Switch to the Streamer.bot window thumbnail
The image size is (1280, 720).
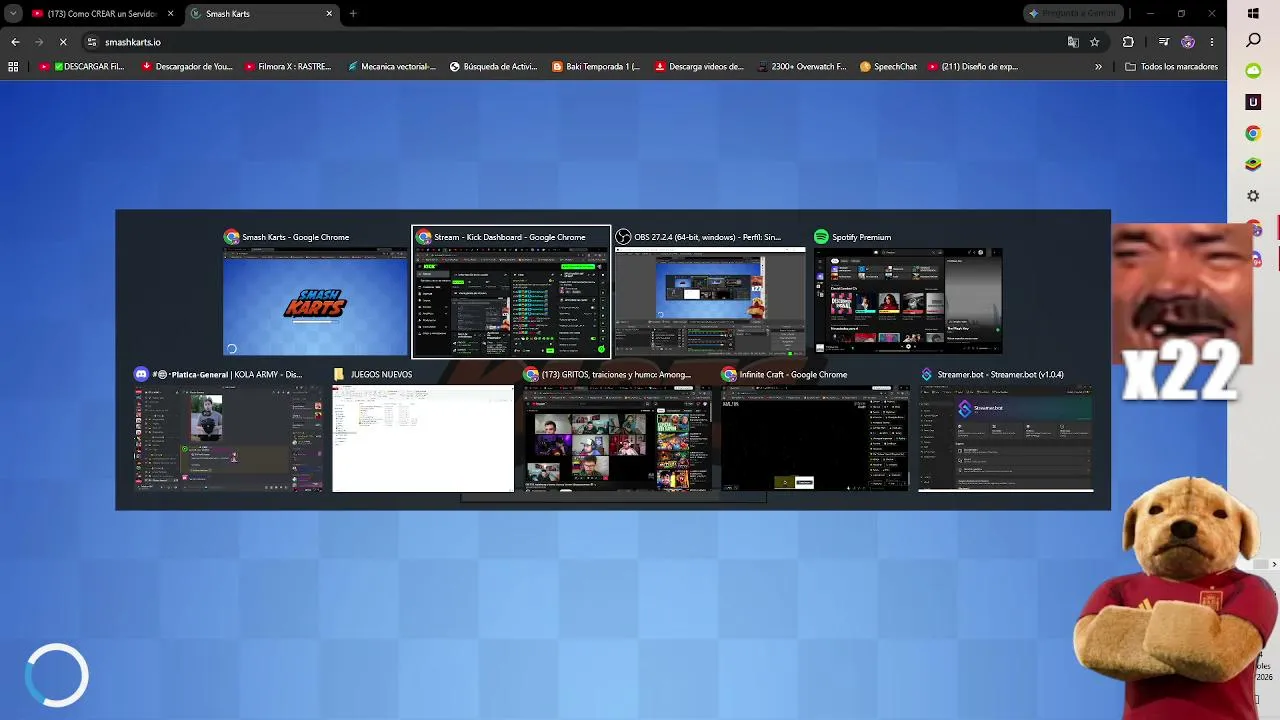(x=1006, y=429)
